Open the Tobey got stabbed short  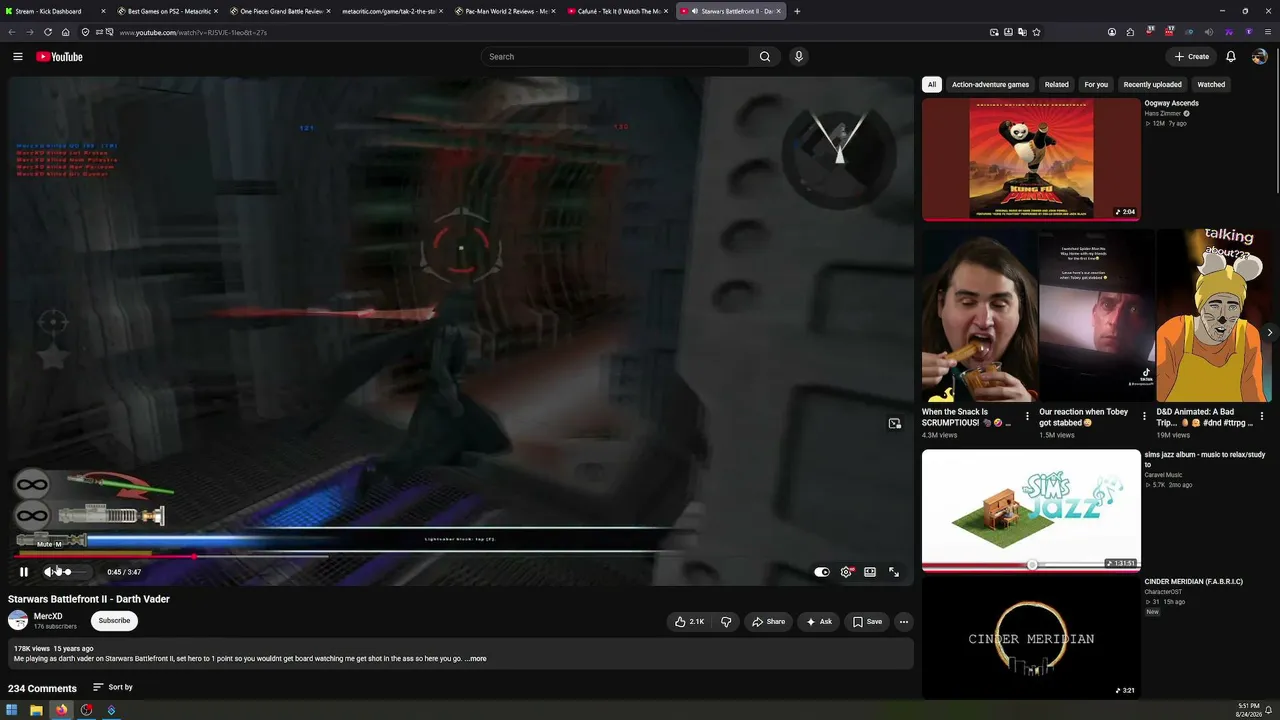click(1095, 315)
